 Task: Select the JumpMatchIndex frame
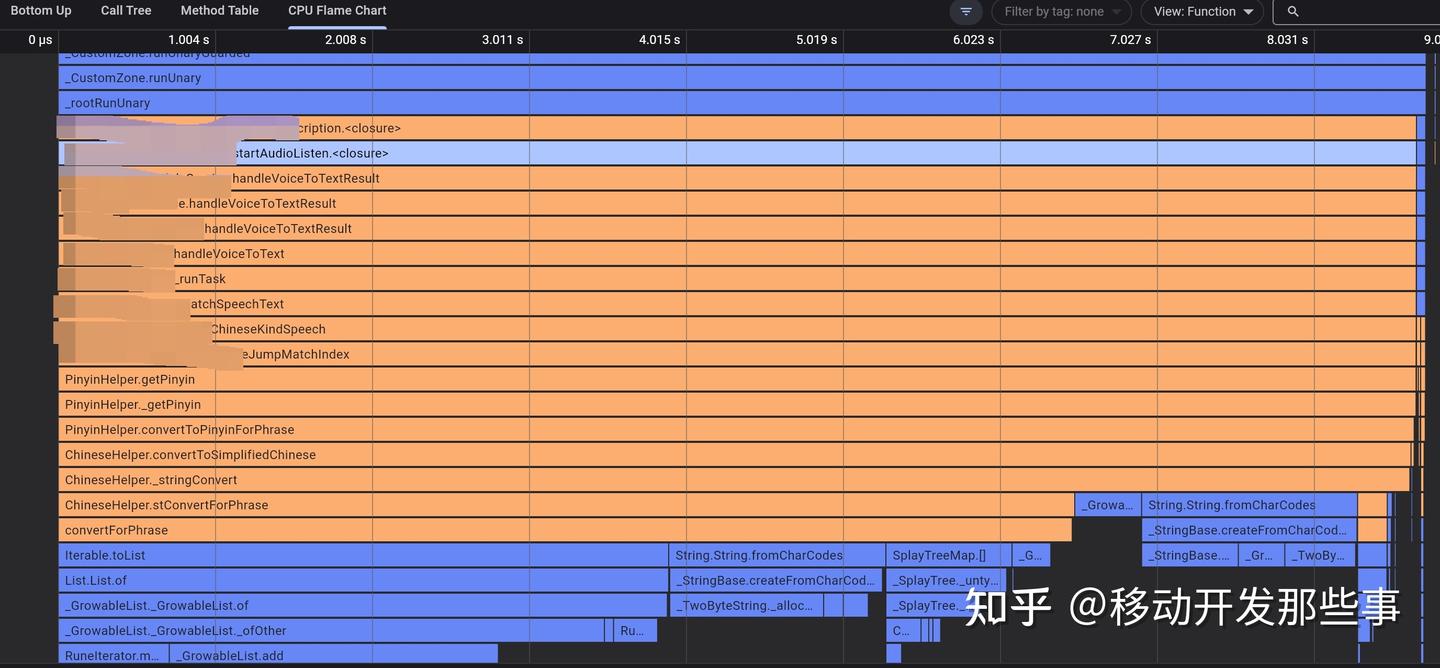pos(737,354)
